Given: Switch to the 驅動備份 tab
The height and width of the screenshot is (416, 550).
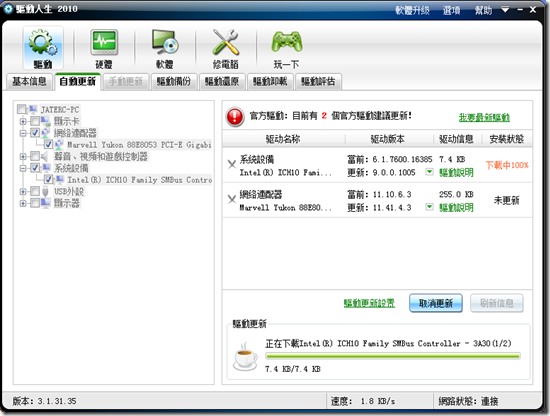Looking at the screenshot, I should click(x=174, y=81).
